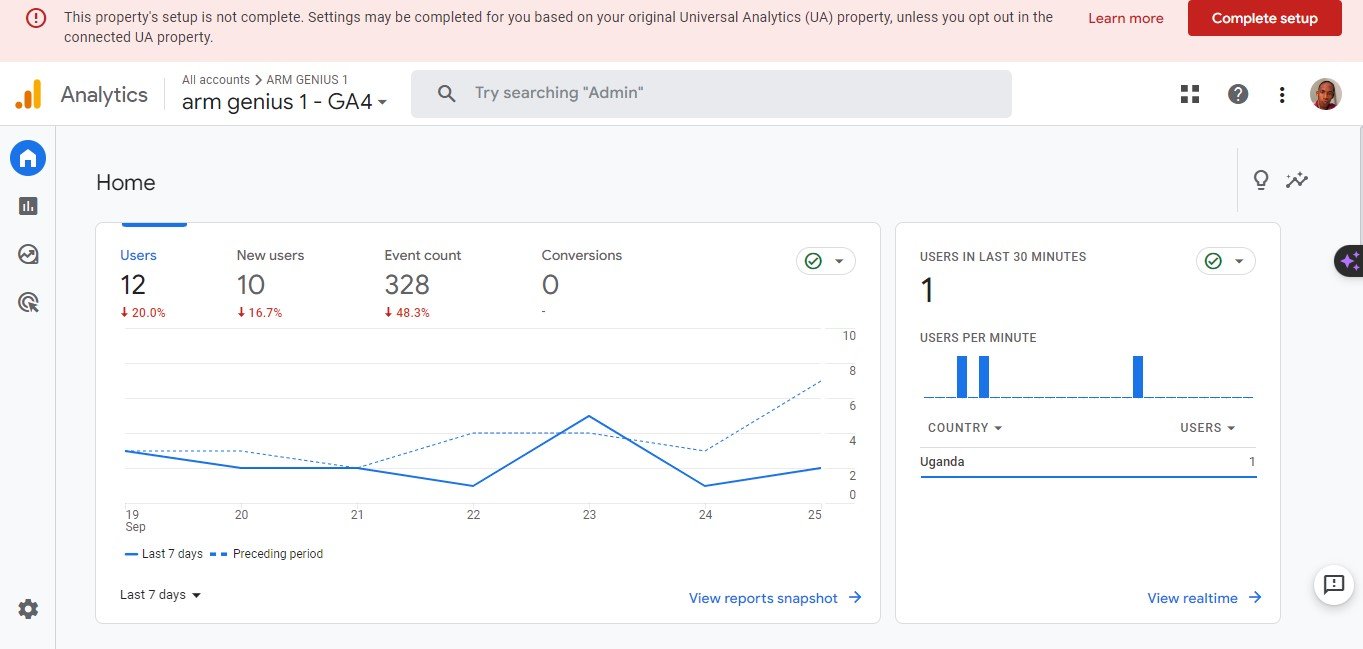Click the search magnifier icon
Image resolution: width=1363 pixels, height=649 pixels.
click(447, 93)
